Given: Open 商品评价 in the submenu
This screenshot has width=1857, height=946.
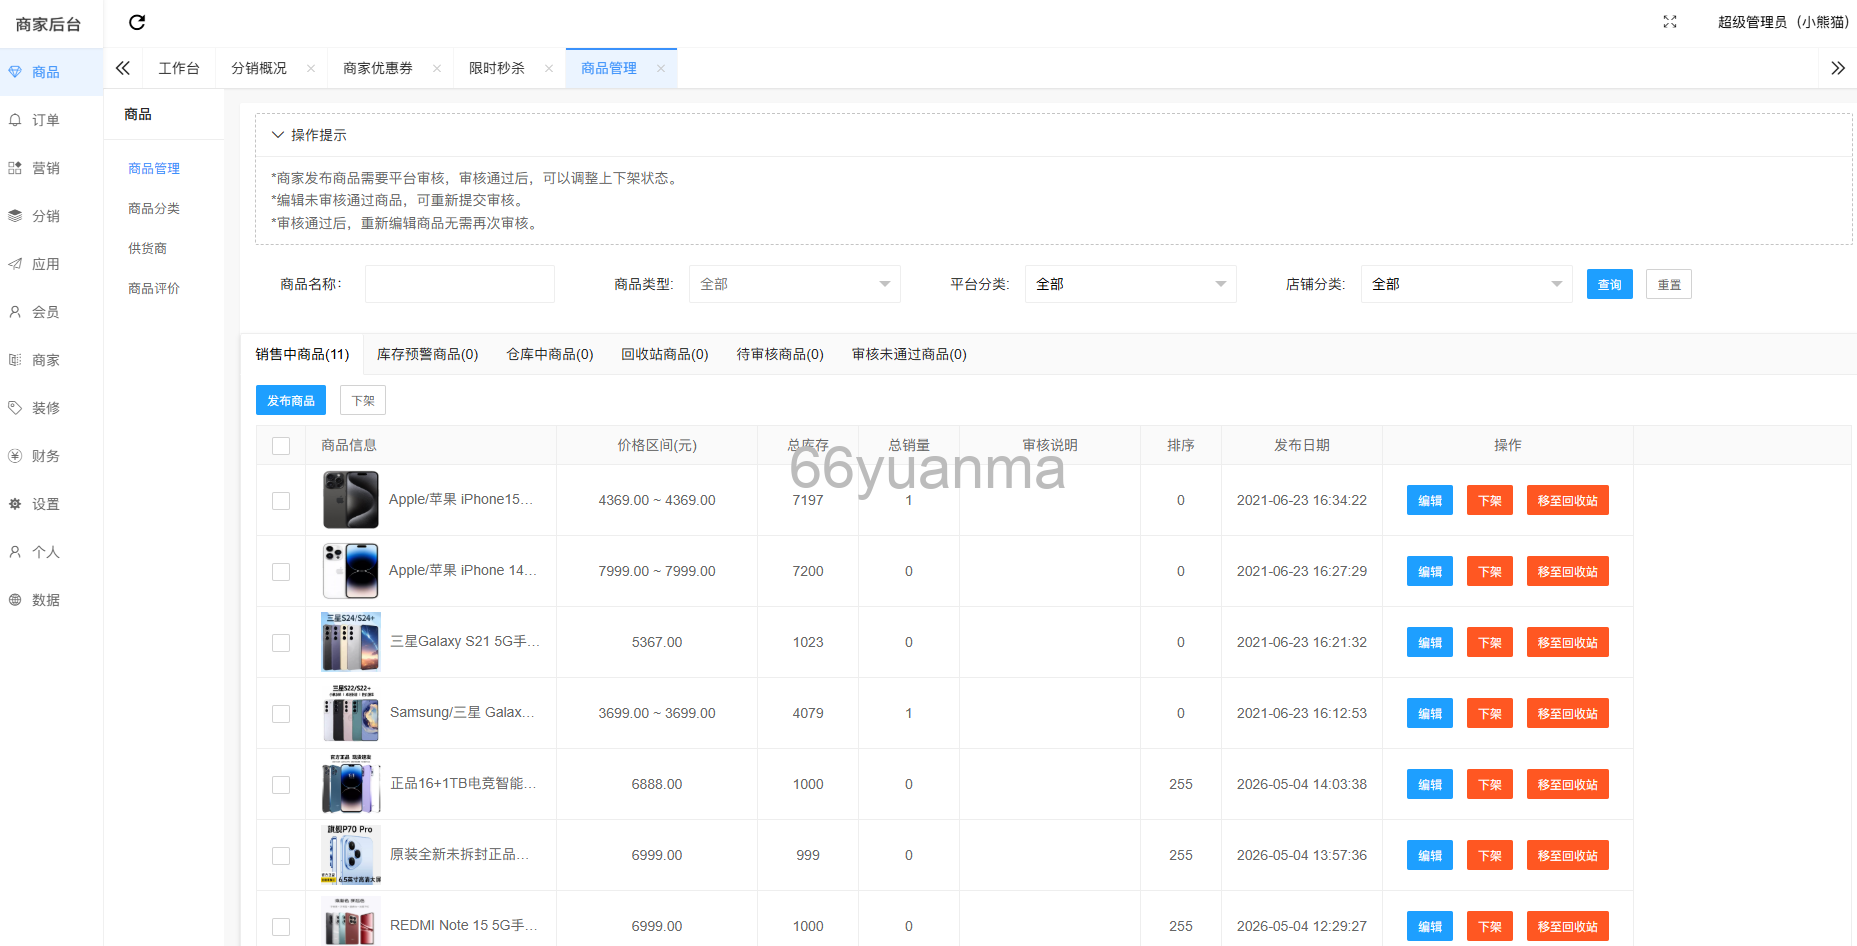Looking at the screenshot, I should coord(154,288).
